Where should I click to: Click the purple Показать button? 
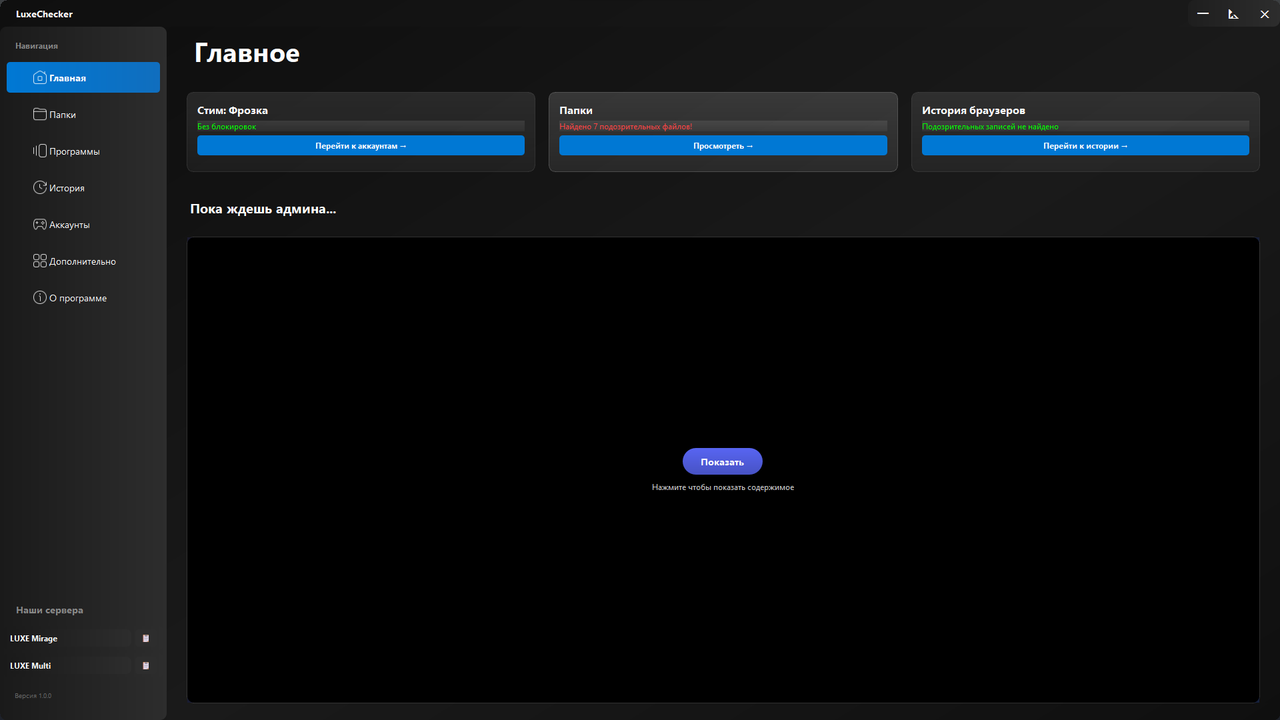[x=722, y=461]
